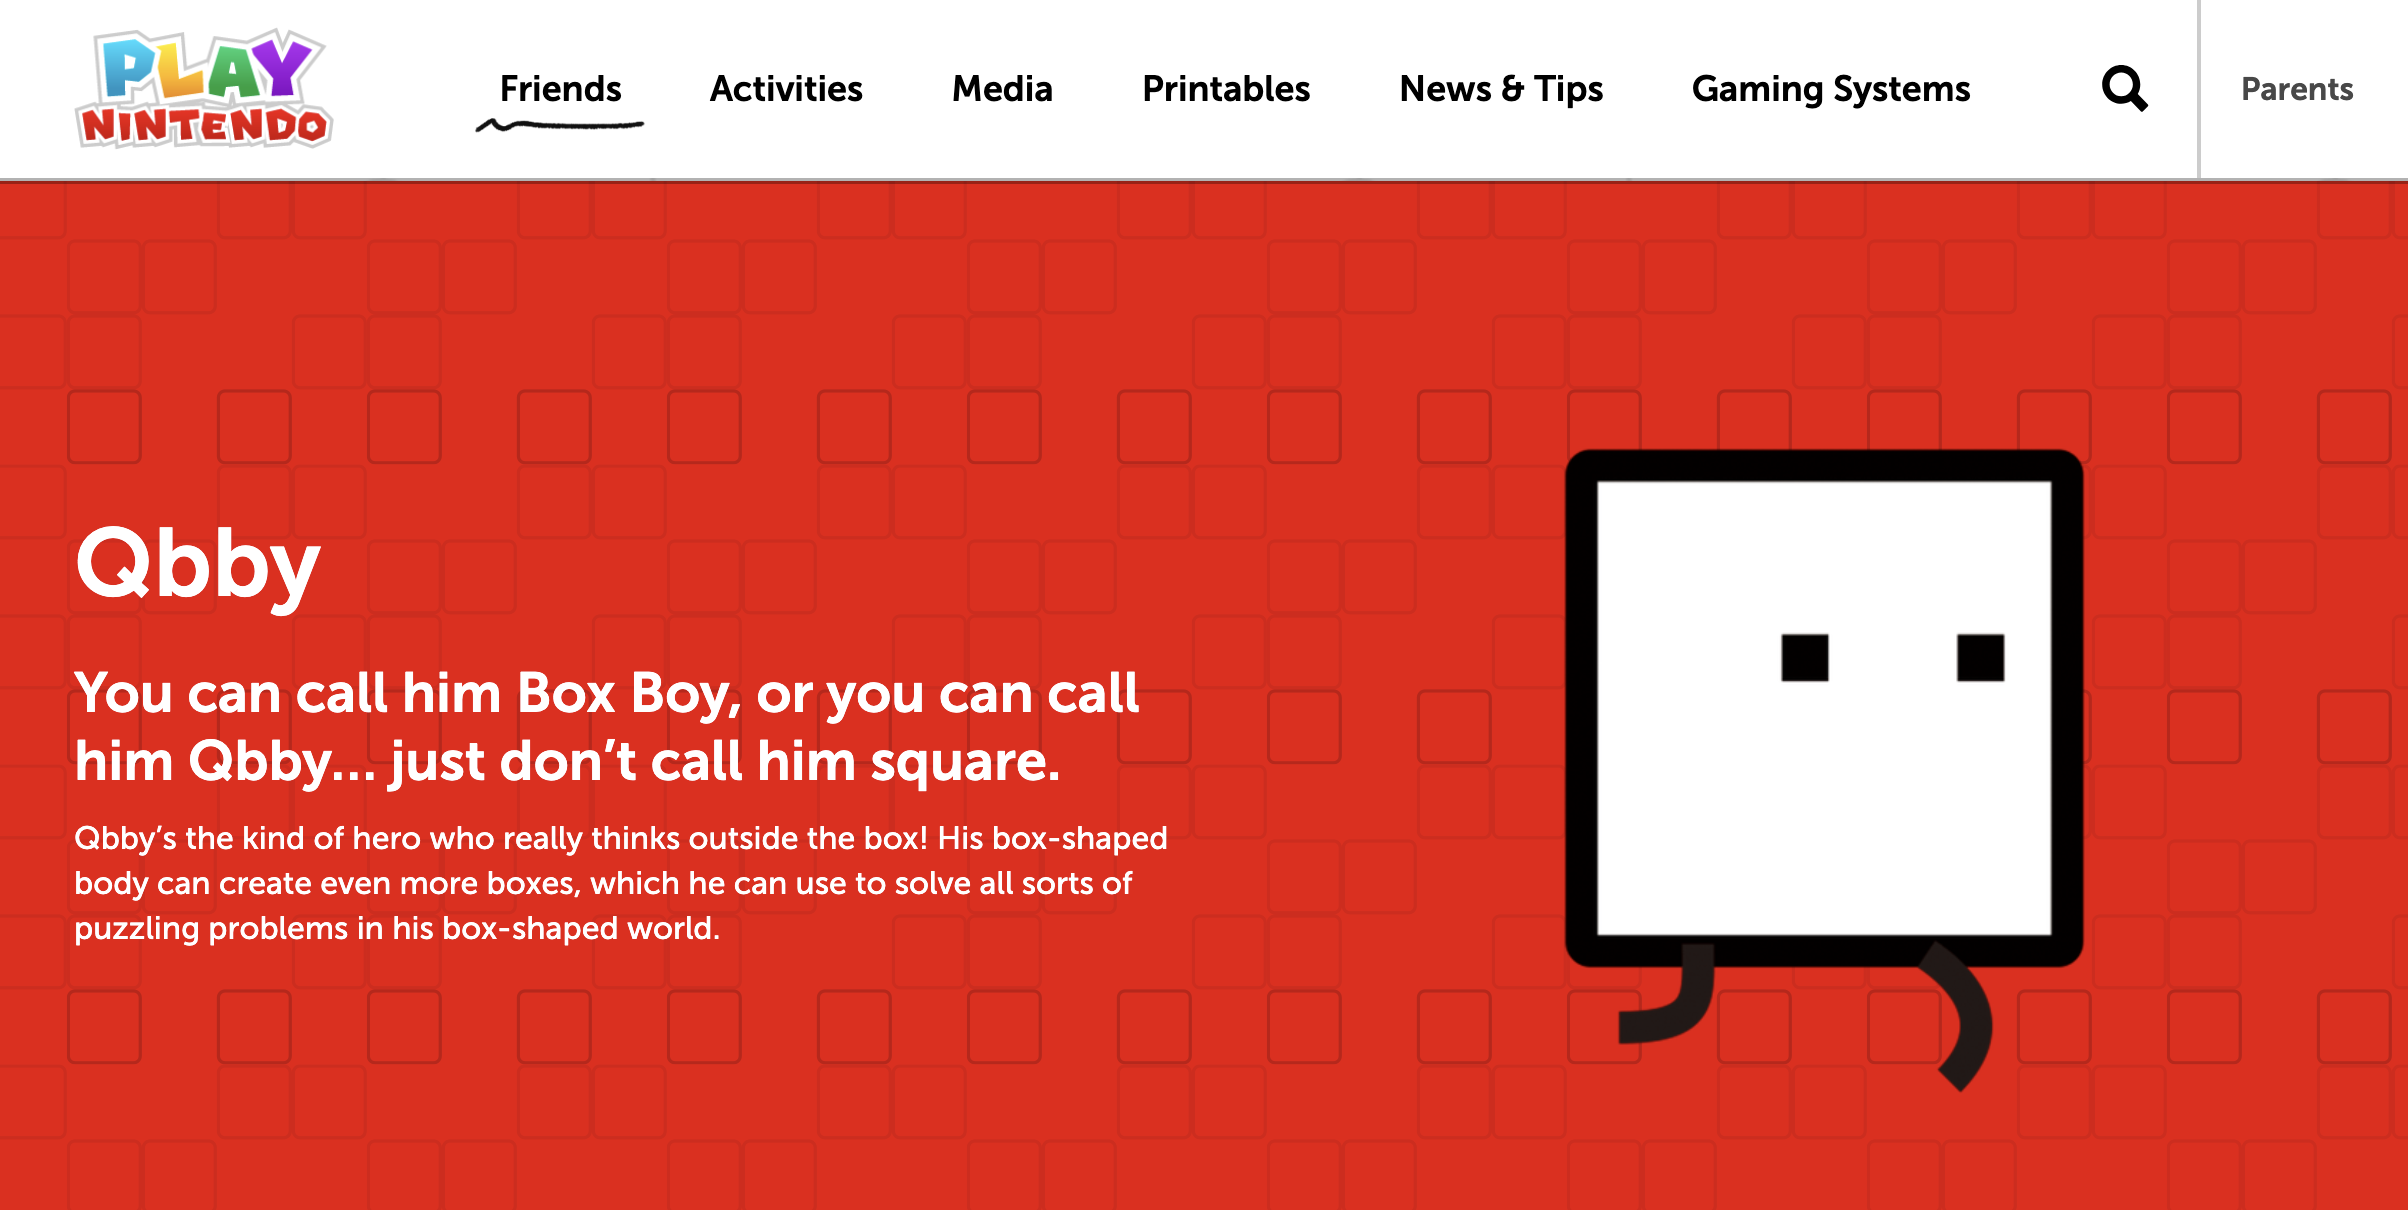This screenshot has height=1210, width=2408.
Task: Go to the Activities section
Action: [x=786, y=89]
